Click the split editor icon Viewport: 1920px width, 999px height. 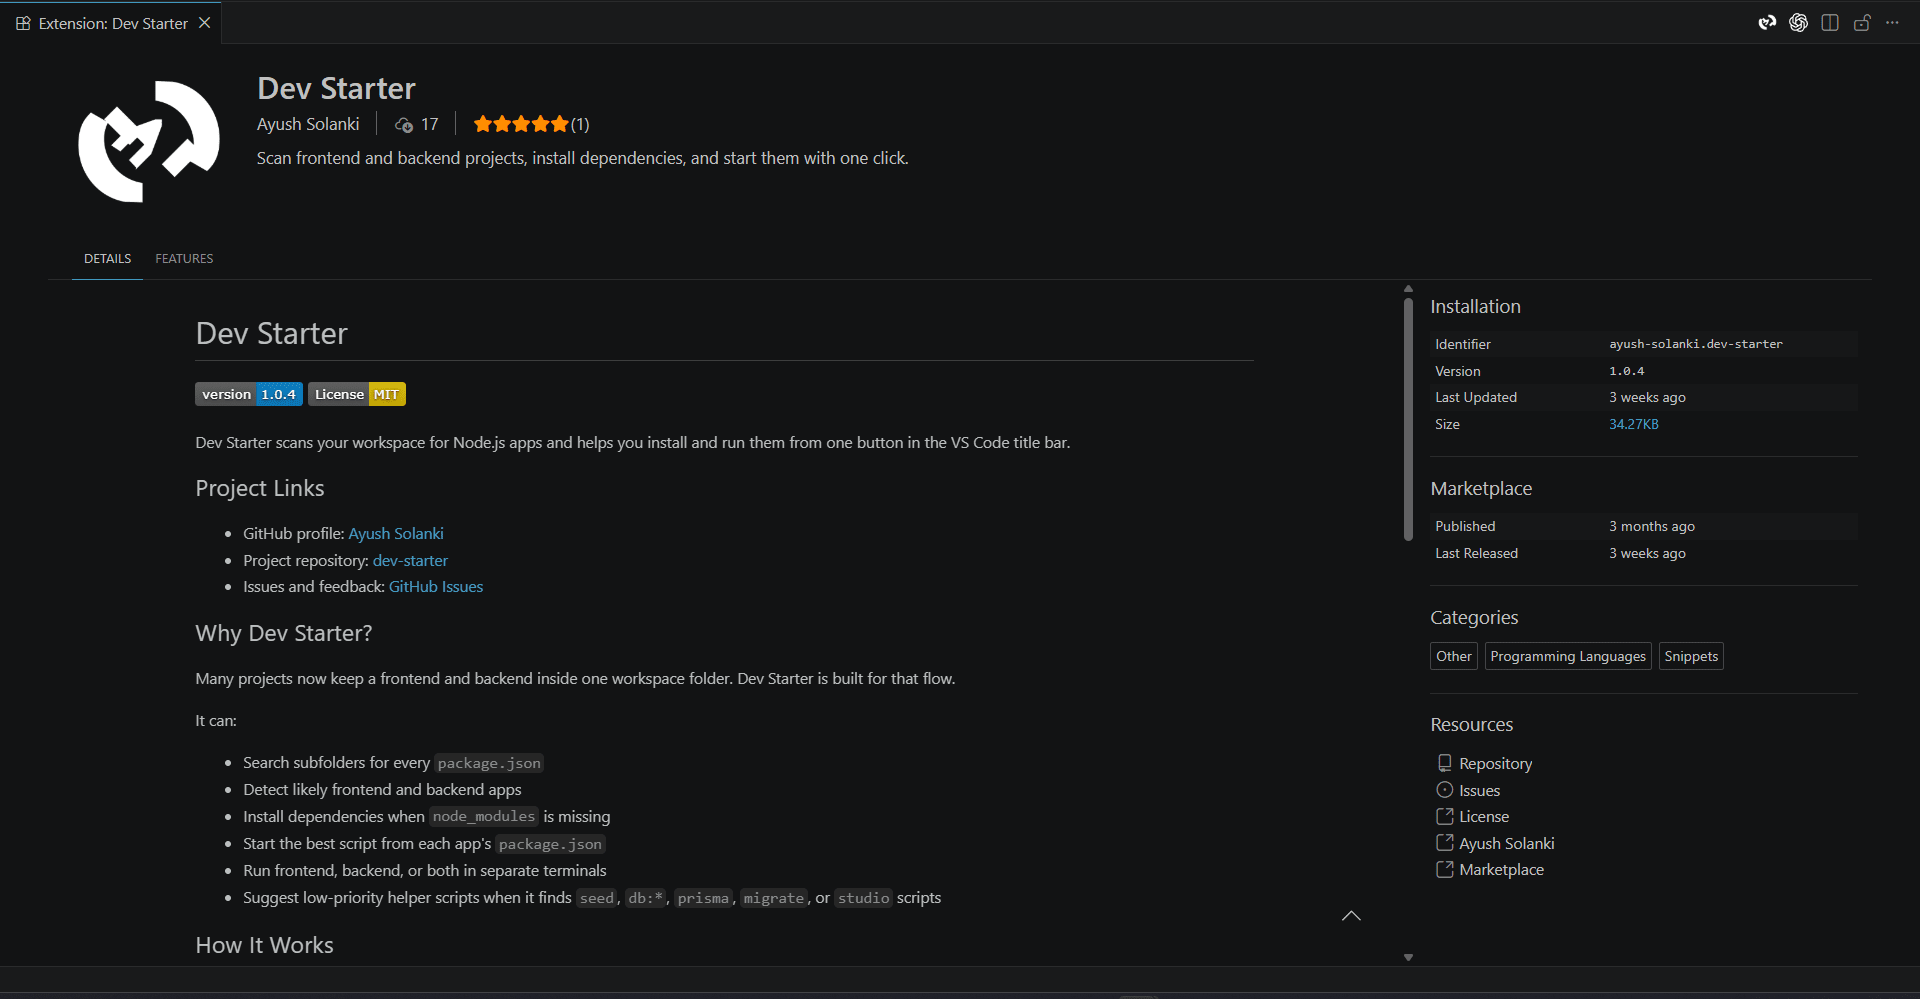pos(1830,22)
